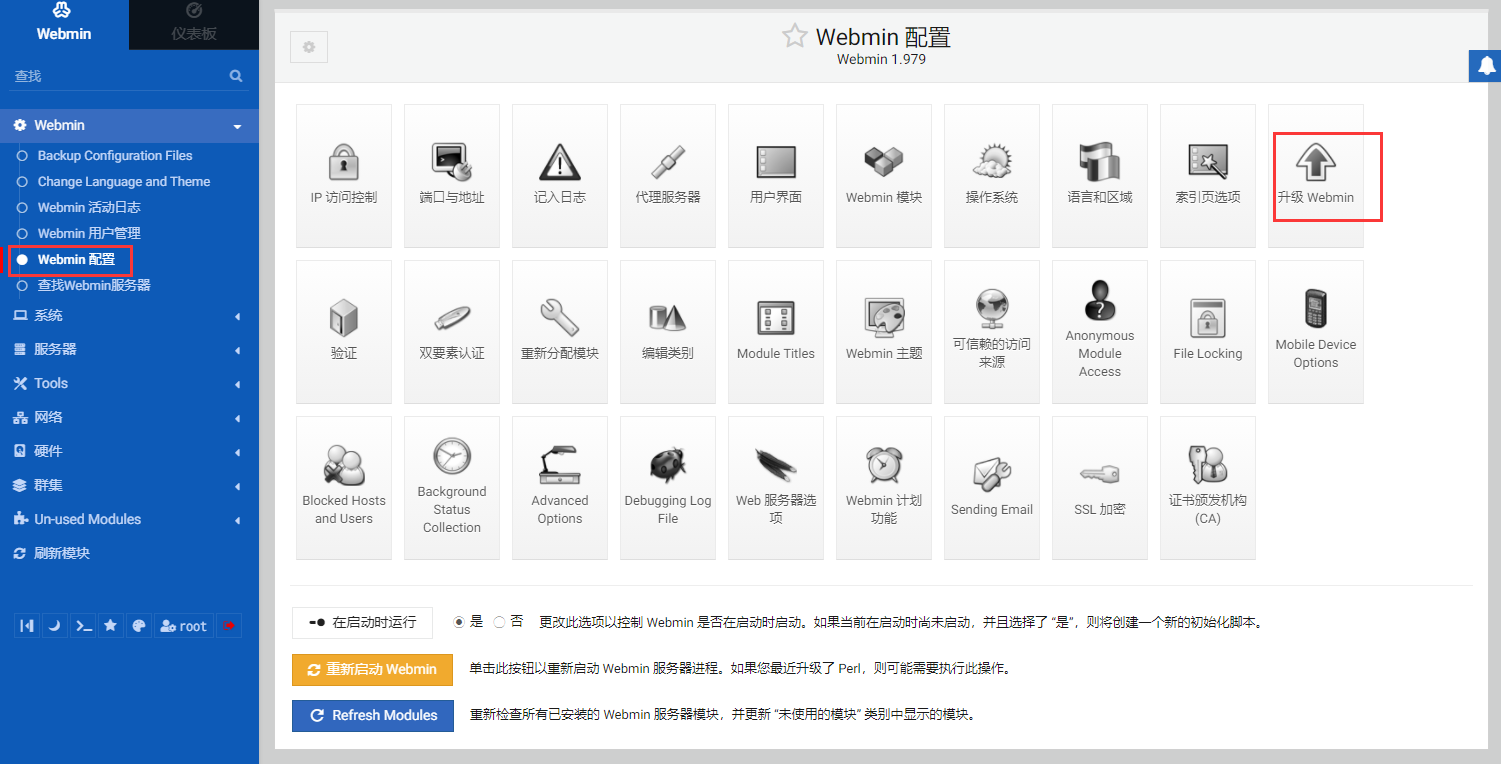Image resolution: width=1501 pixels, height=764 pixels.
Task: Toggle night mode moon icon
Action: point(55,626)
